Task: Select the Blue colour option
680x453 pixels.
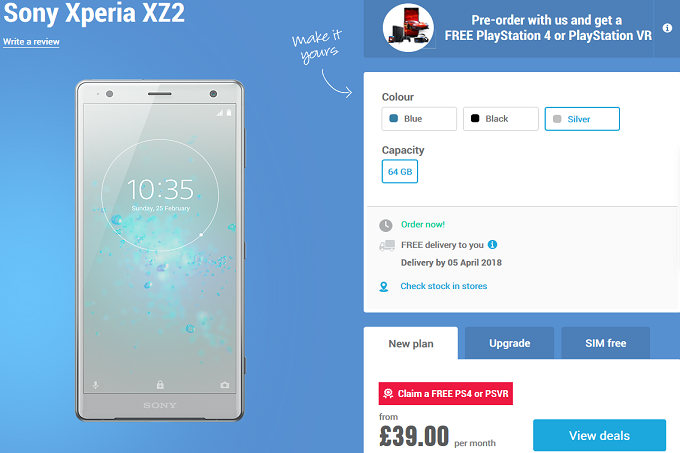Action: (x=419, y=119)
